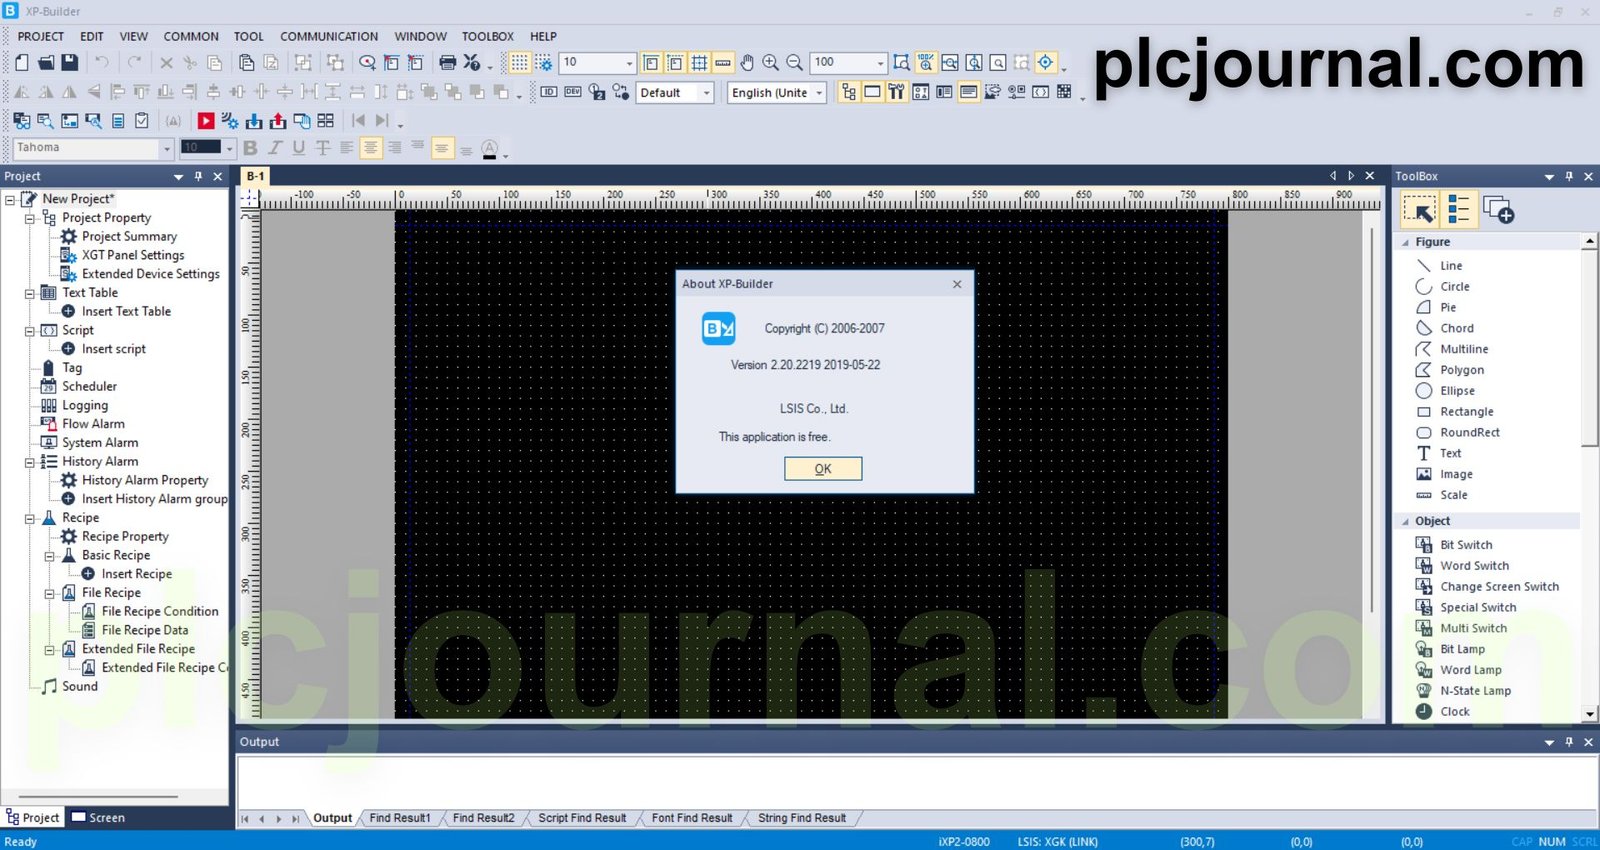
Task: Select the hand pan tool
Action: coord(746,62)
